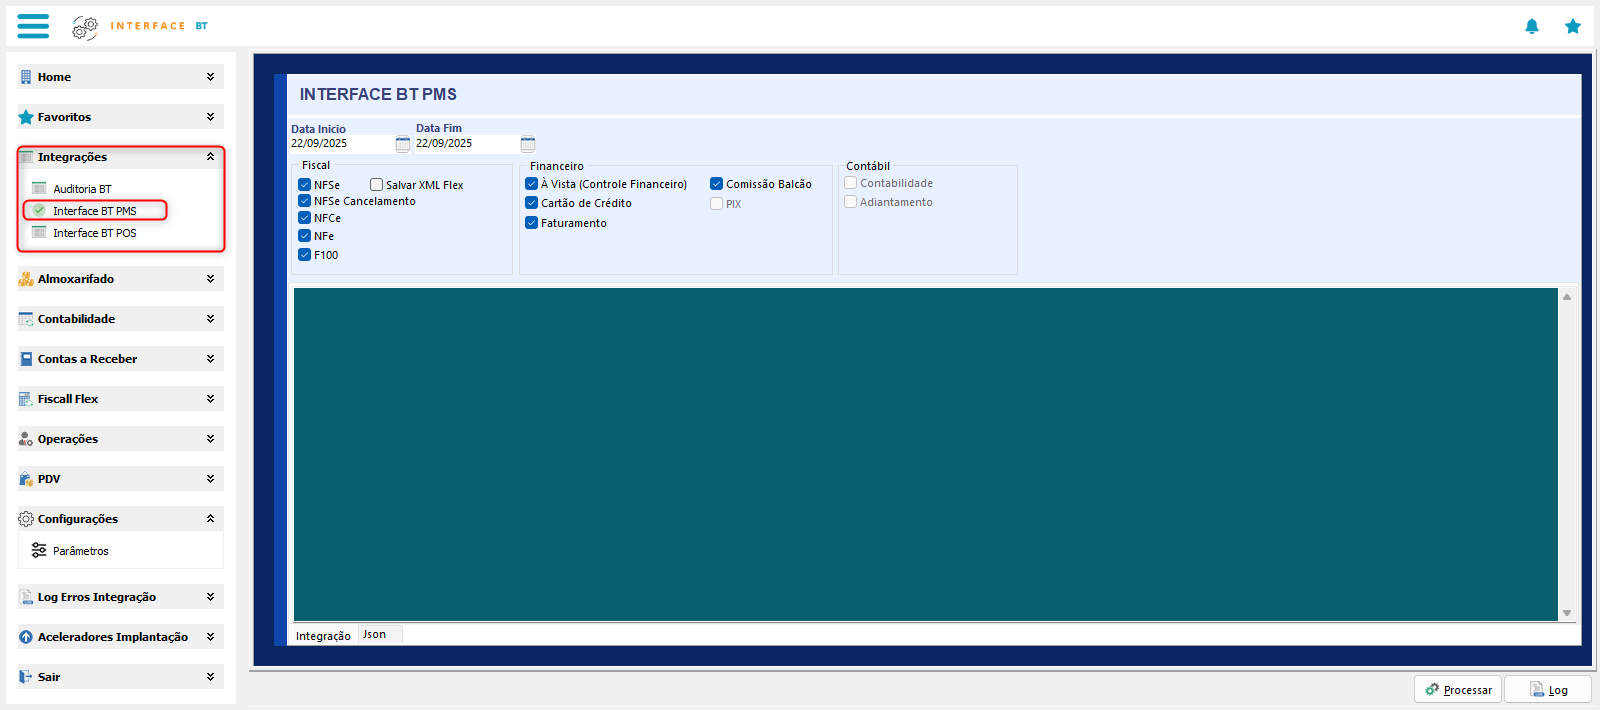Click the Log button
The width and height of the screenshot is (1600, 710).
[1548, 689]
